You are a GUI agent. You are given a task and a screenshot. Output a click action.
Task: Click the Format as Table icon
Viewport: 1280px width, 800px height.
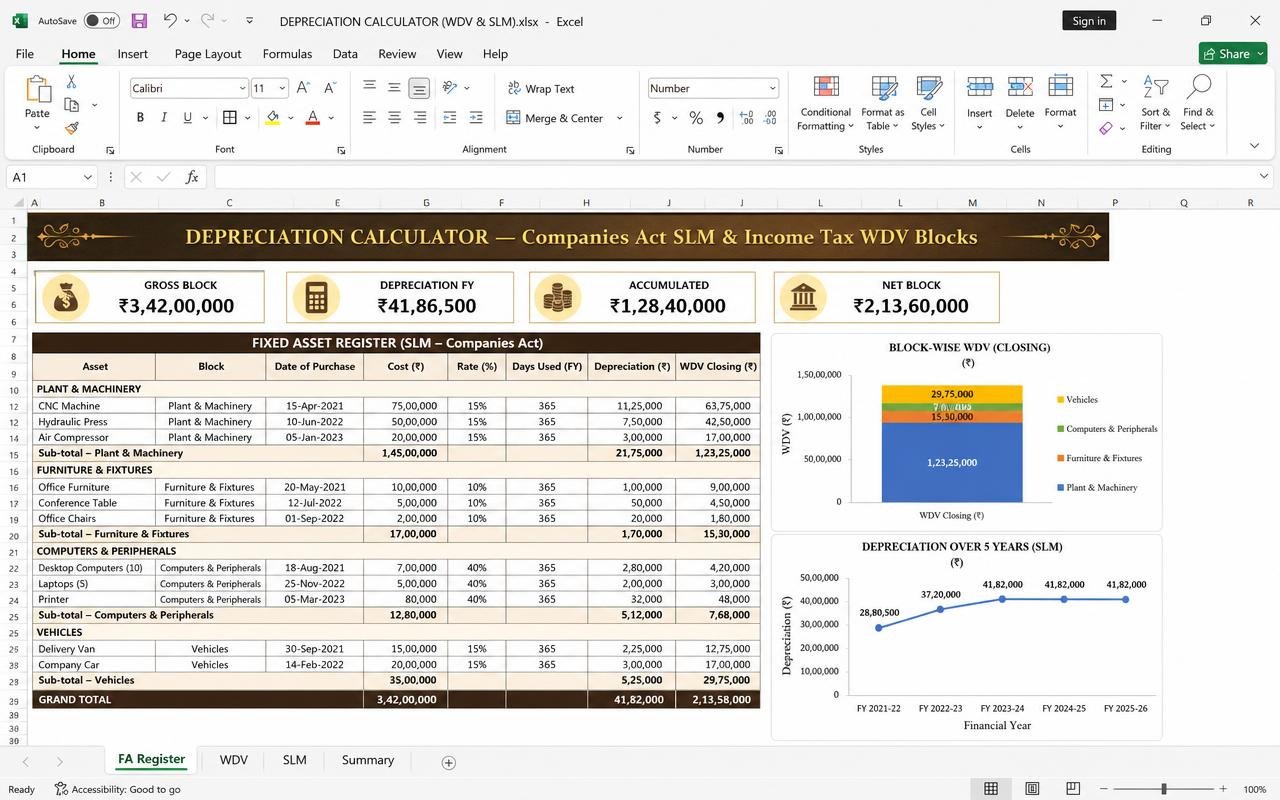click(883, 87)
